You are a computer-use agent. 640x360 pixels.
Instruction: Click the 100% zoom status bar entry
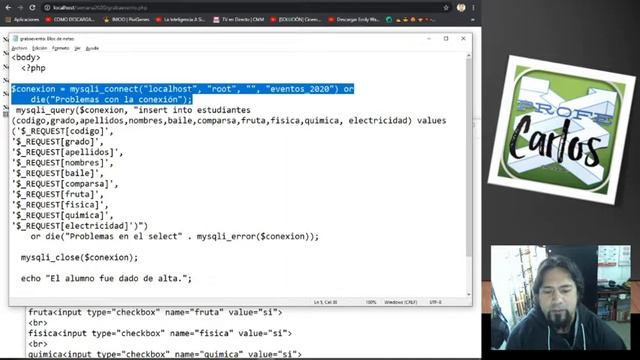371,302
